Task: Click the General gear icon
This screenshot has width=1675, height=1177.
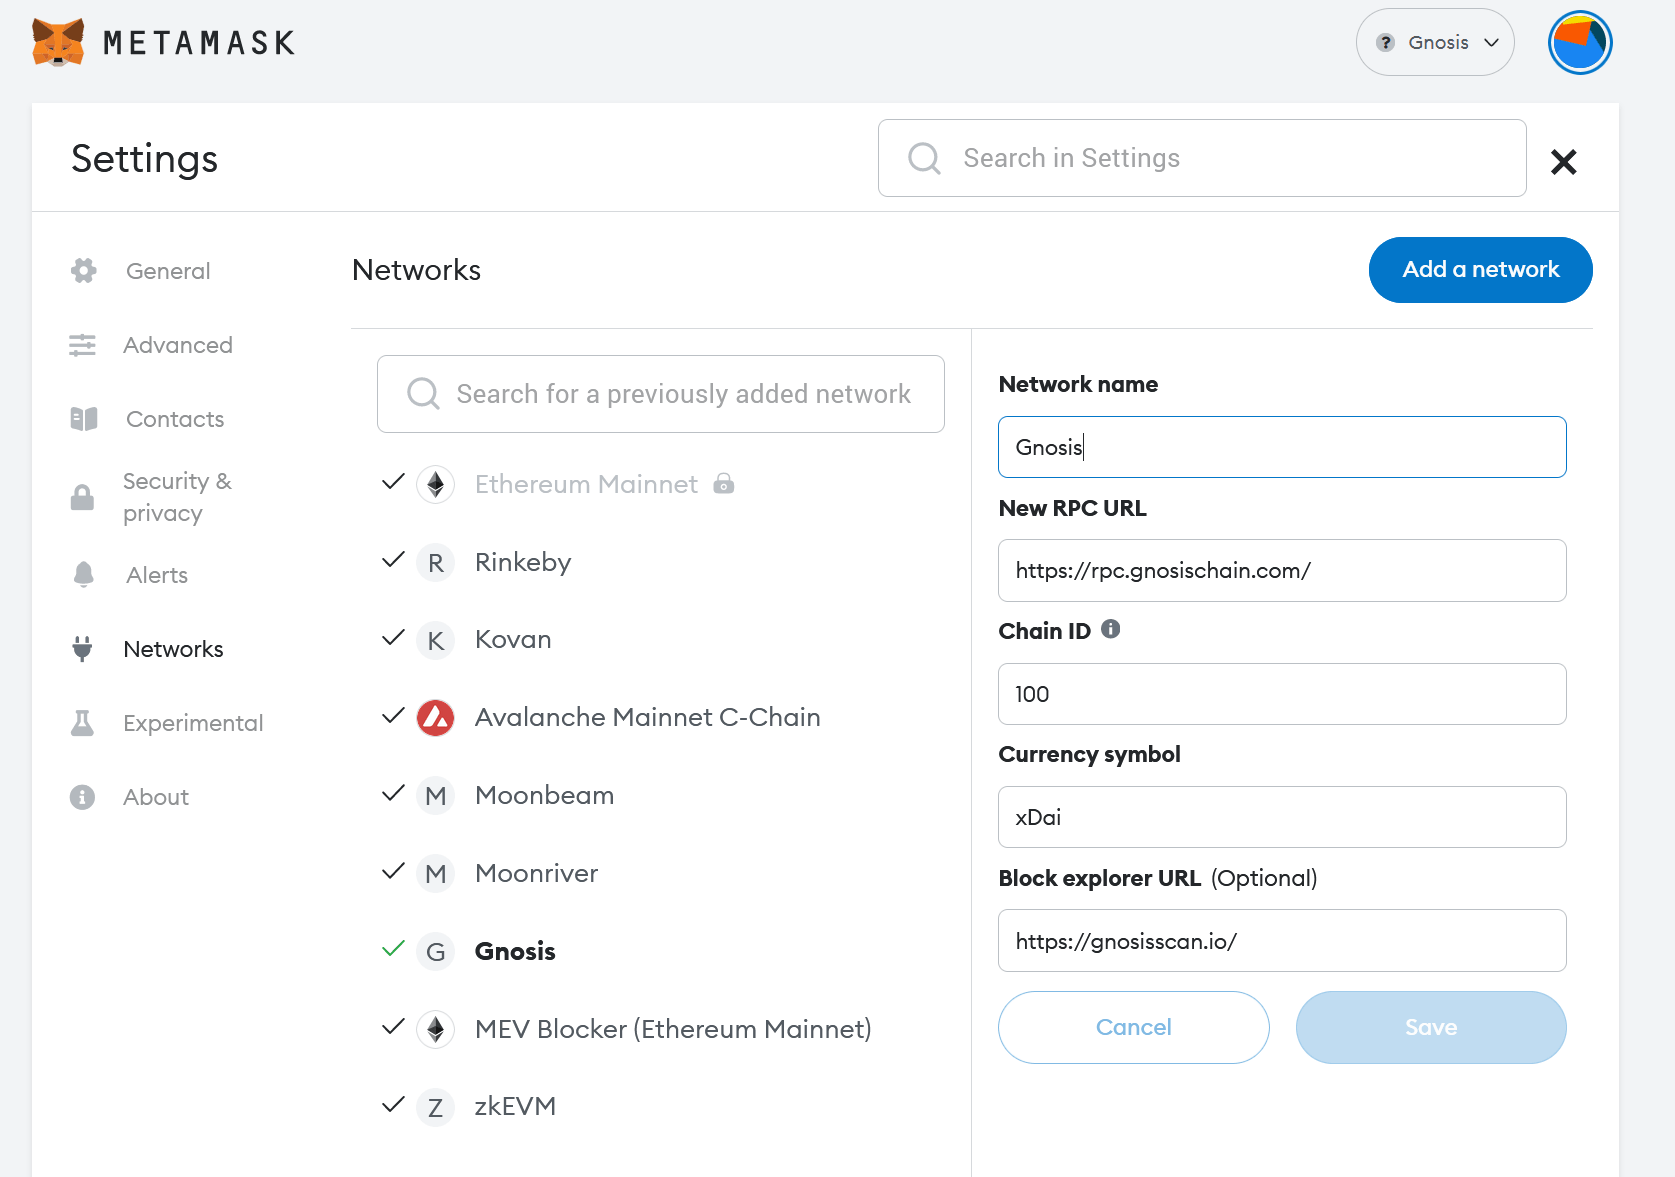Action: [84, 271]
